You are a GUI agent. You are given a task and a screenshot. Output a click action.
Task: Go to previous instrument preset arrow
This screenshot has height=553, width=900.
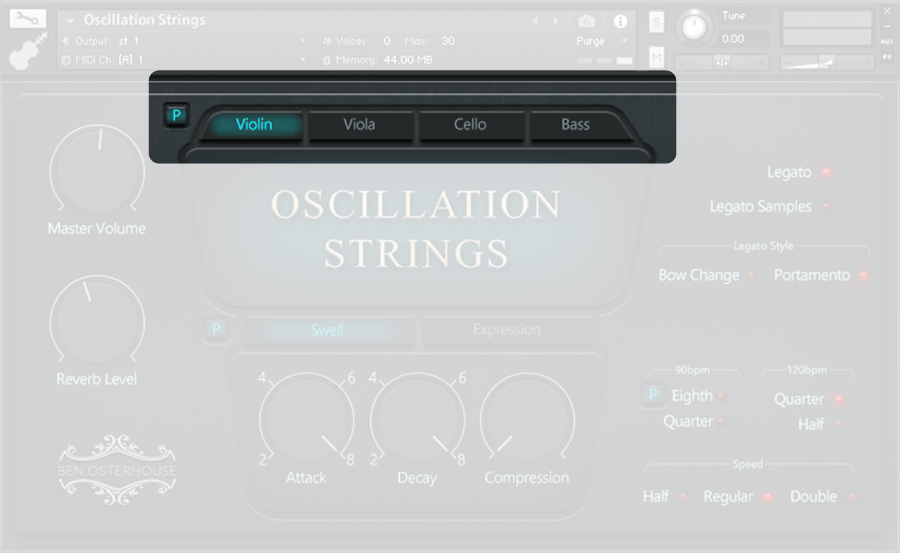point(536,21)
